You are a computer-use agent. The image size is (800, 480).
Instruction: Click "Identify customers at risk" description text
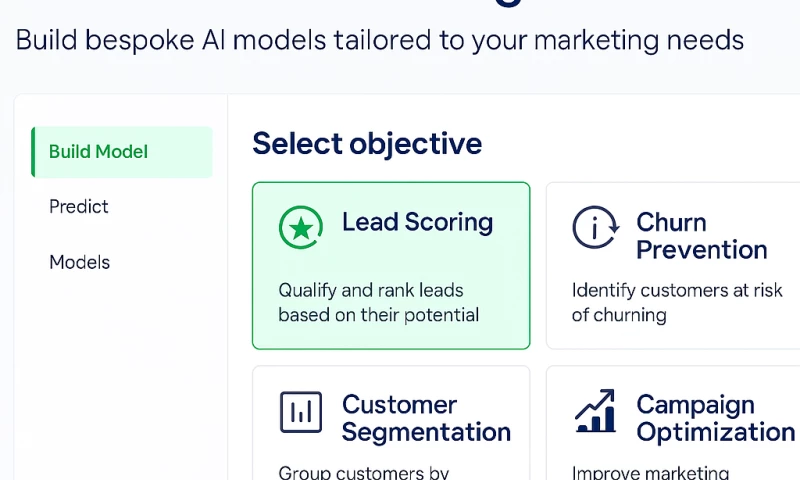675,290
